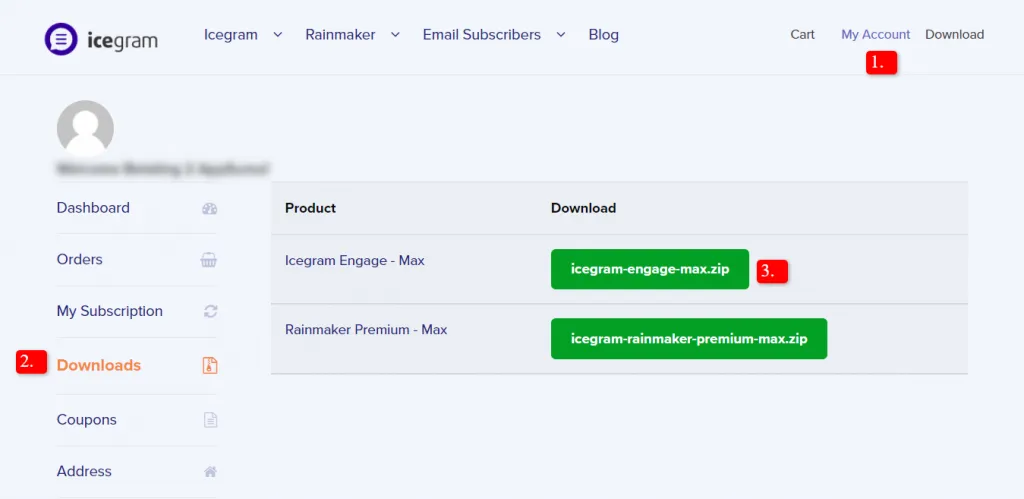Viewport: 1024px width, 499px height.
Task: Open the Icegram navigation menu item
Action: (x=231, y=35)
